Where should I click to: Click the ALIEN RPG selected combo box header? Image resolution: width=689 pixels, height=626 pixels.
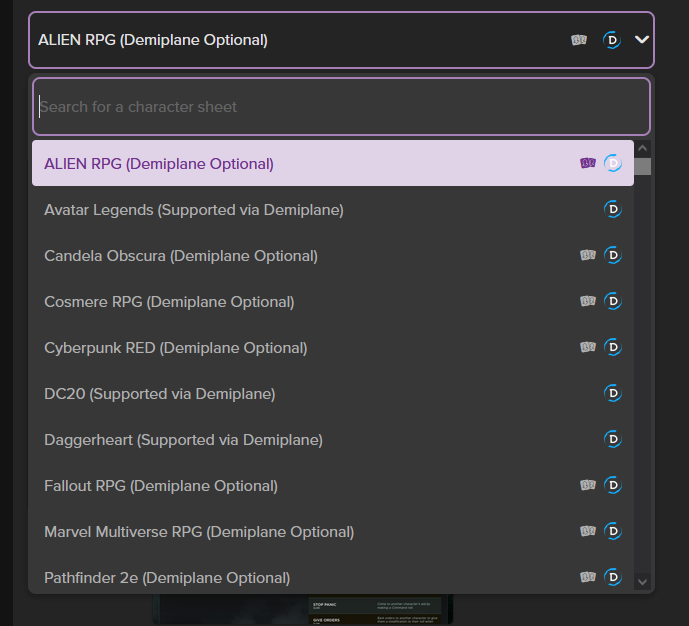point(300,40)
